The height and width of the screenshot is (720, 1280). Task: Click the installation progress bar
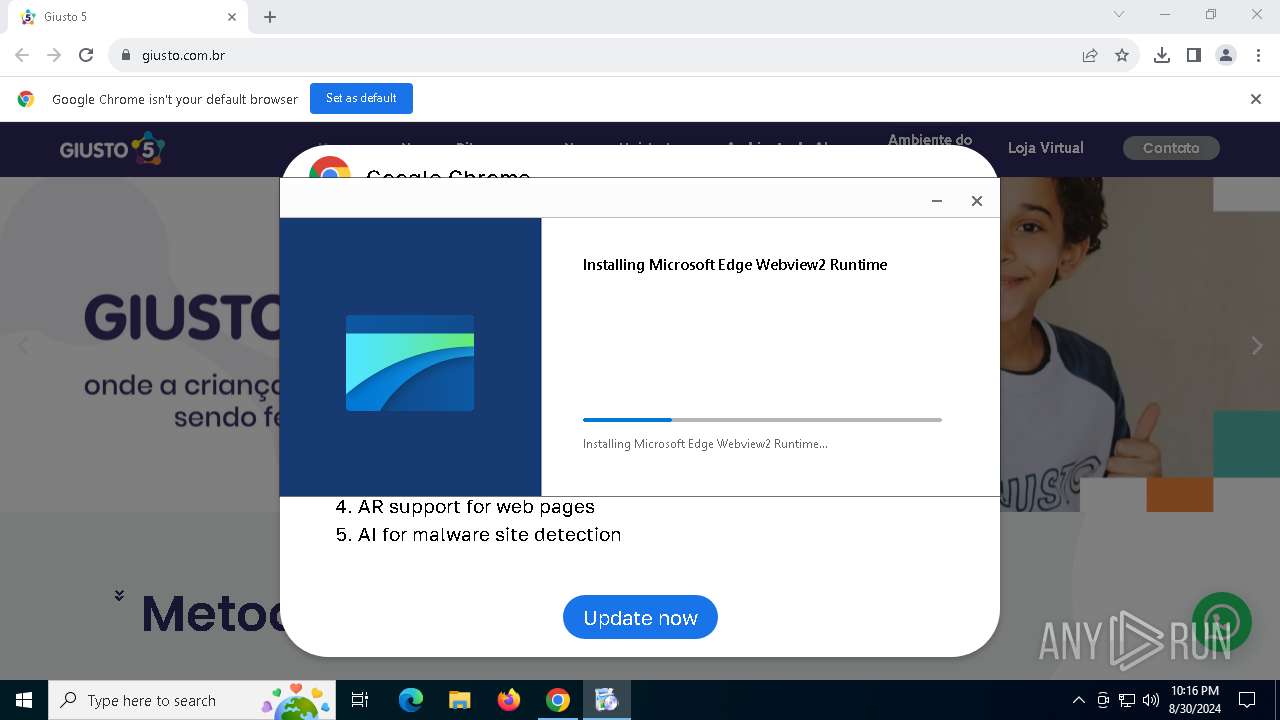(x=762, y=420)
